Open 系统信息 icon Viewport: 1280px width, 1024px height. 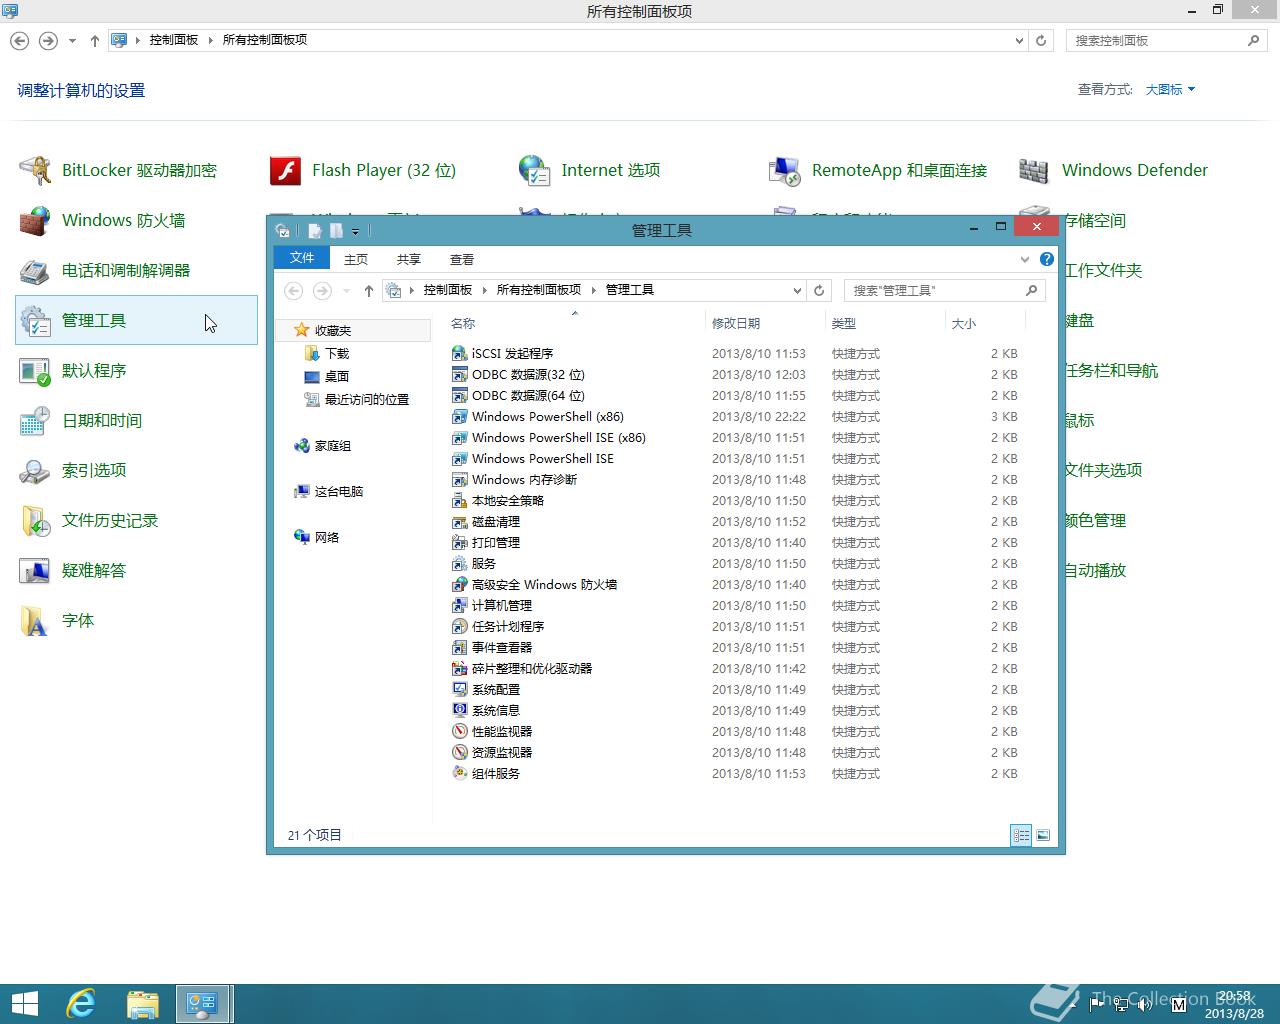click(460, 710)
